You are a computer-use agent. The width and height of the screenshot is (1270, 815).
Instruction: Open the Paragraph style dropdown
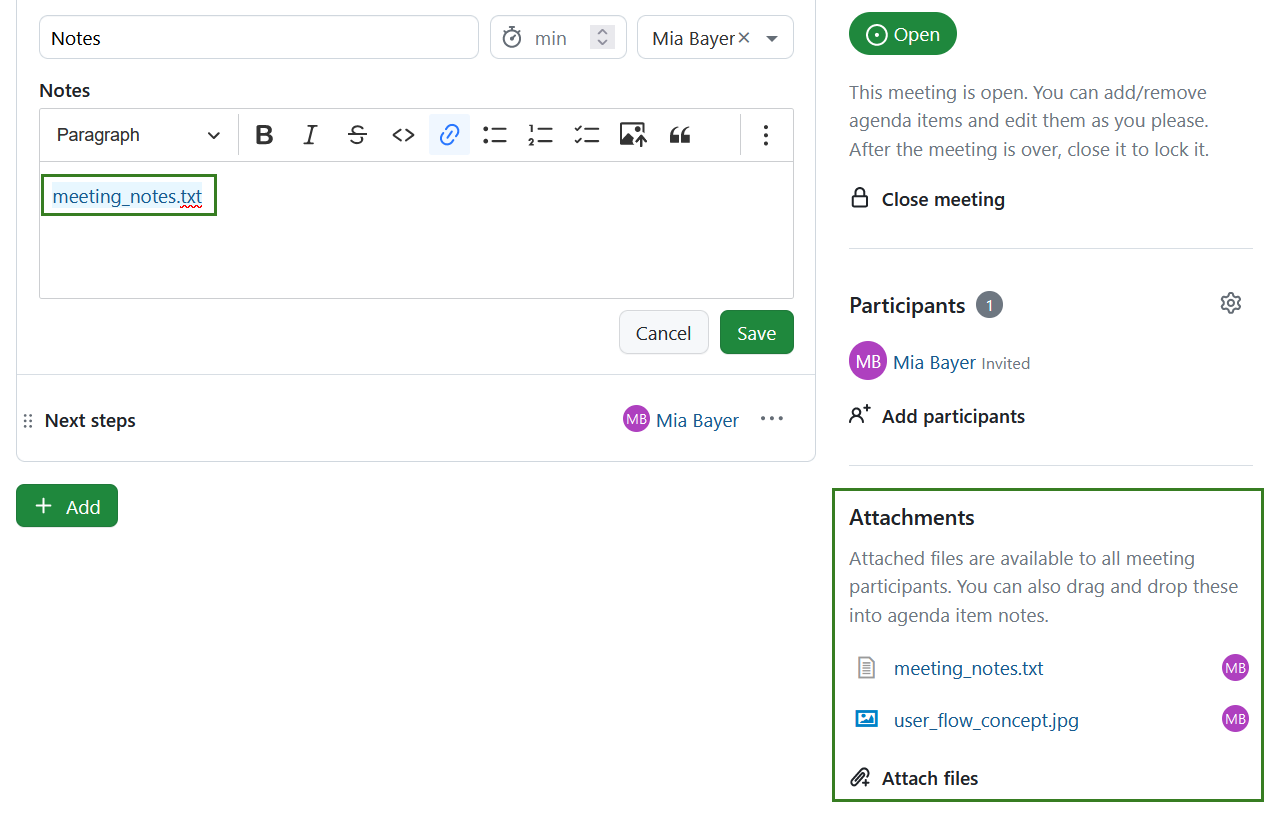click(138, 135)
